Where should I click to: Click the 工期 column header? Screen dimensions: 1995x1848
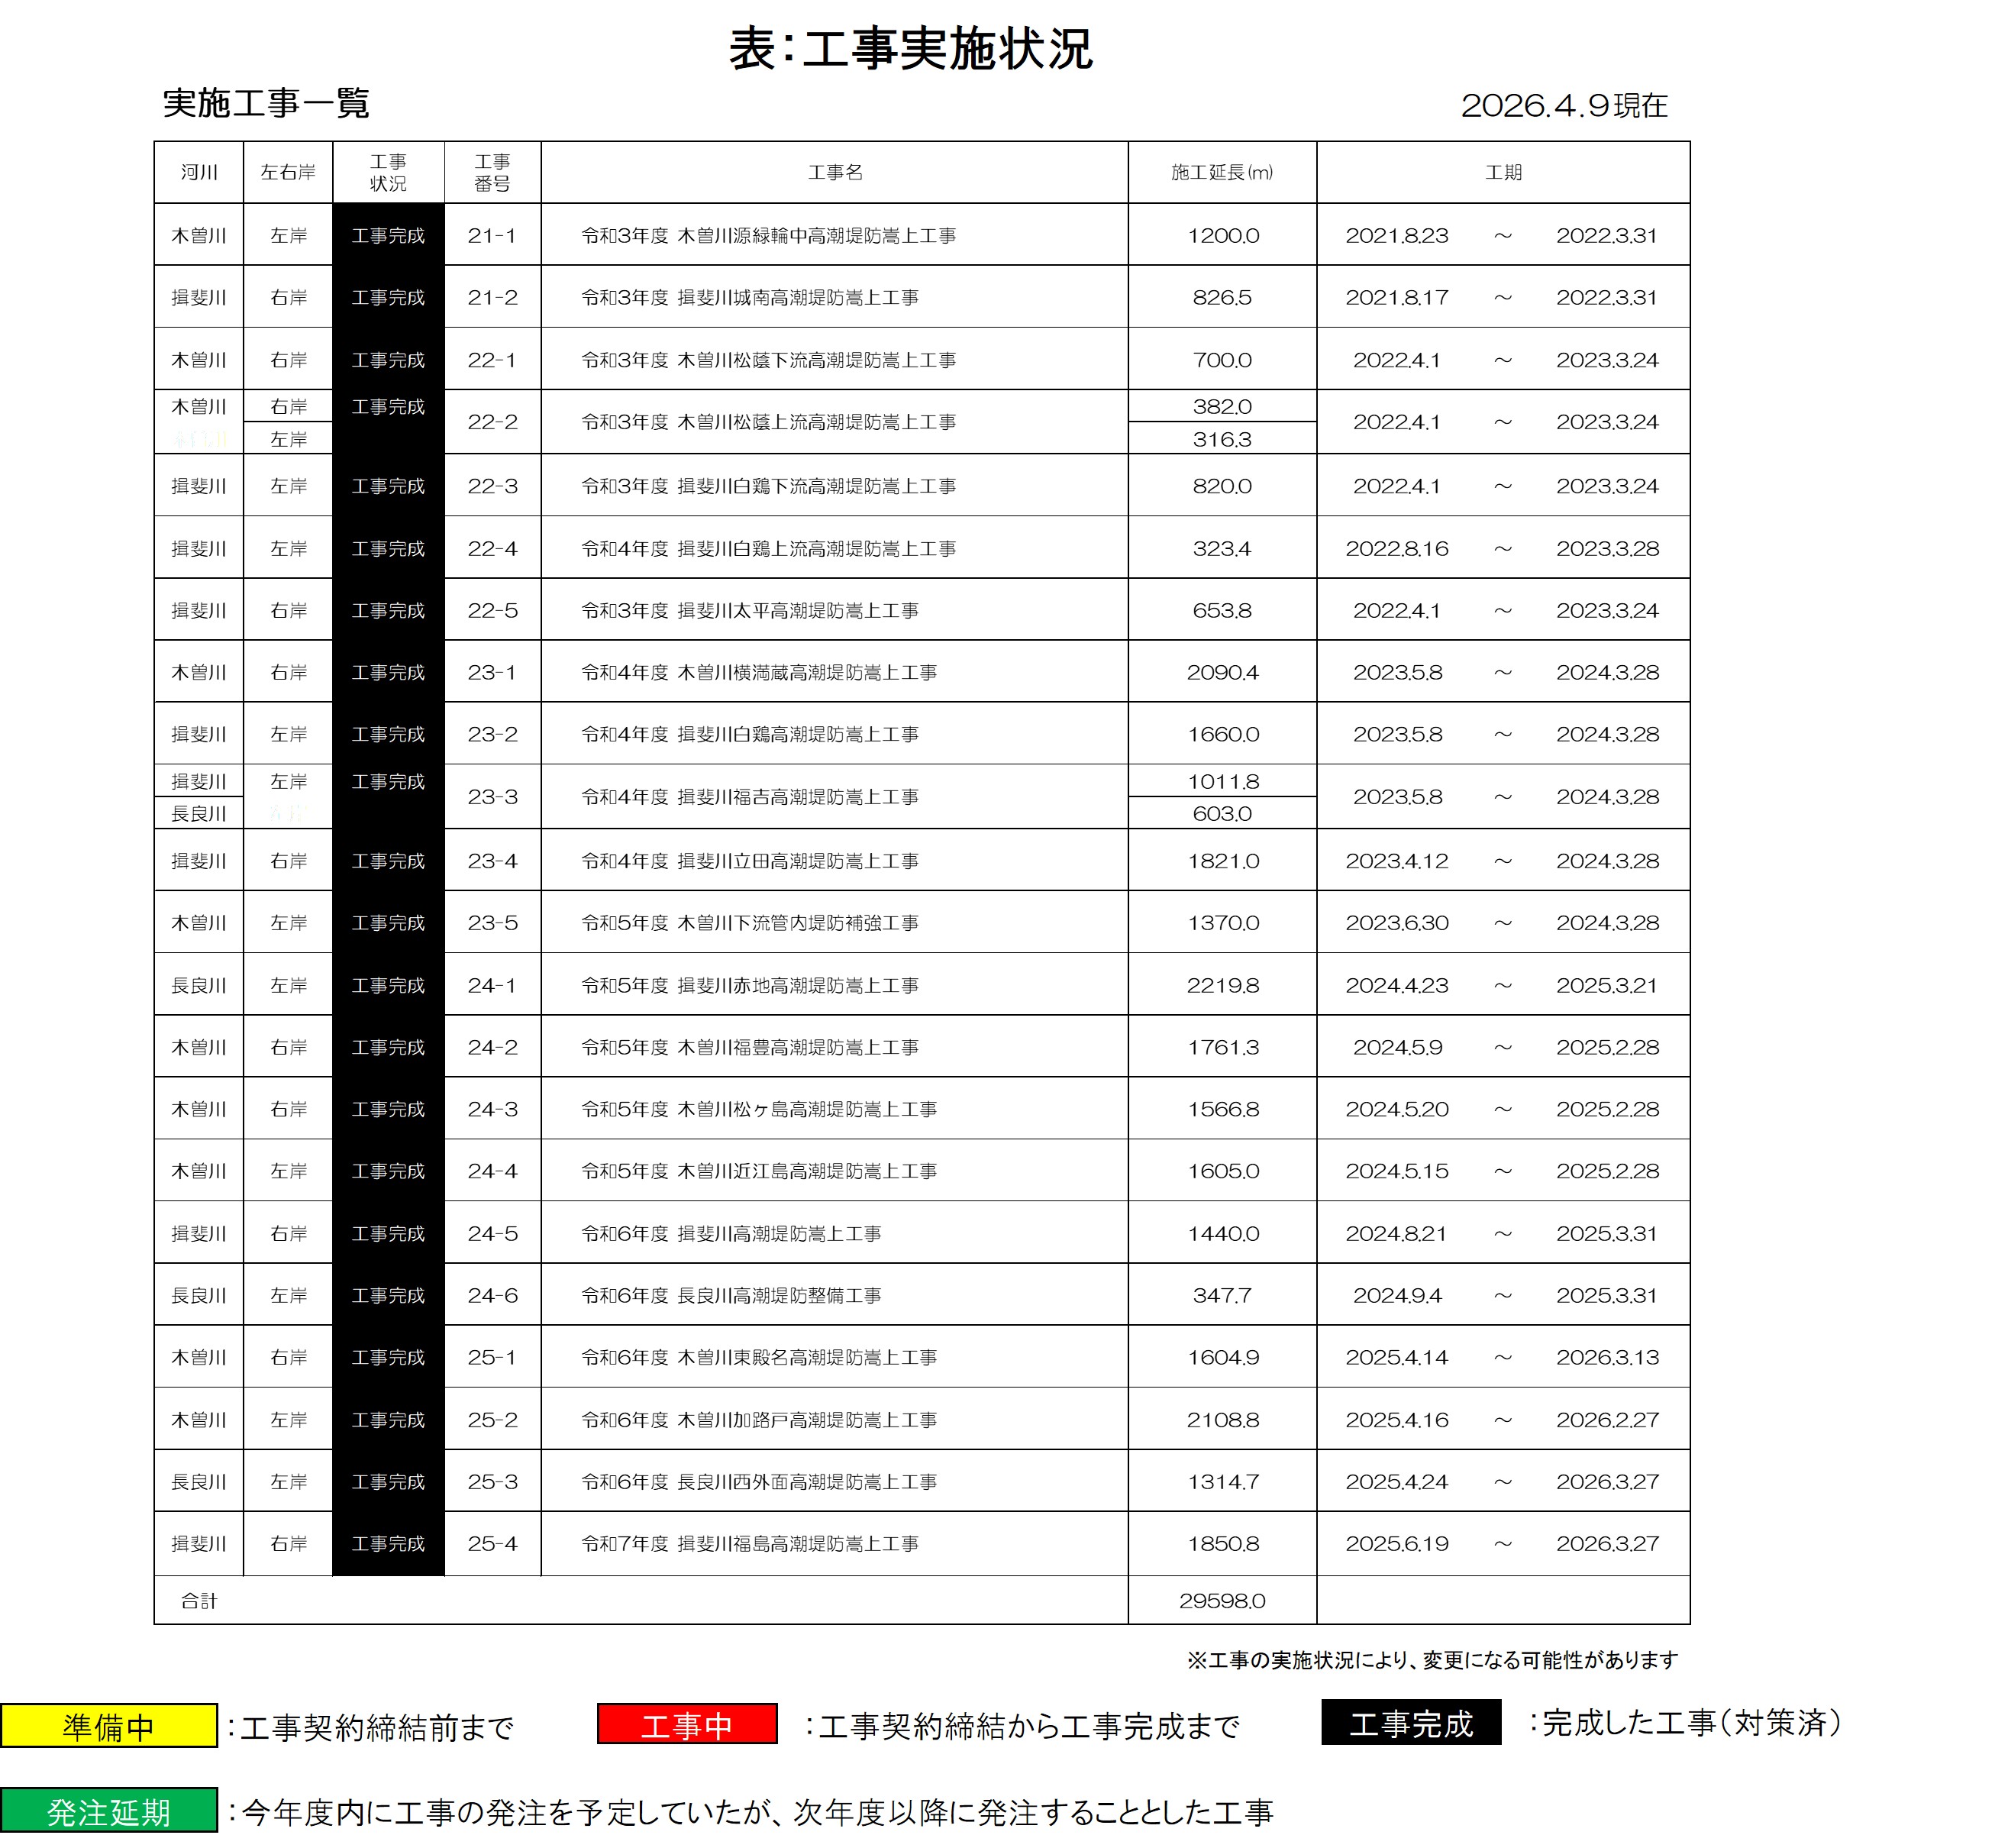click(1502, 172)
